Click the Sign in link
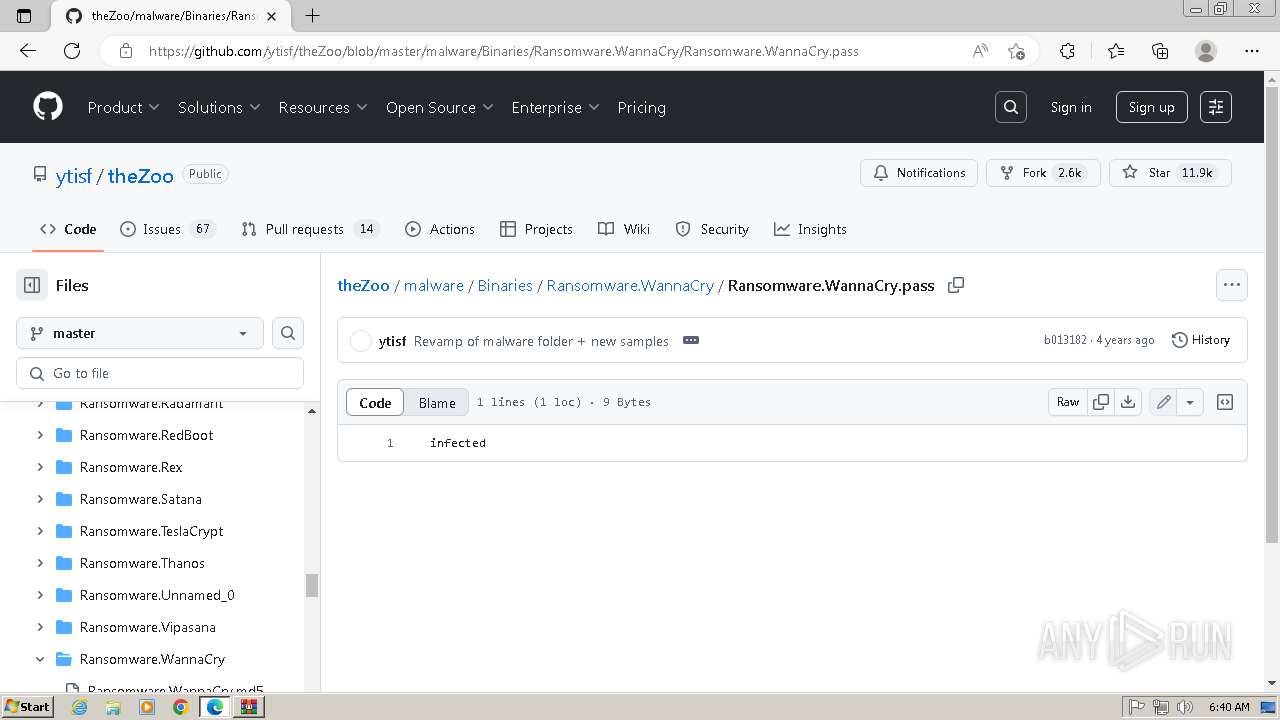This screenshot has height=720, width=1280. tap(1071, 107)
